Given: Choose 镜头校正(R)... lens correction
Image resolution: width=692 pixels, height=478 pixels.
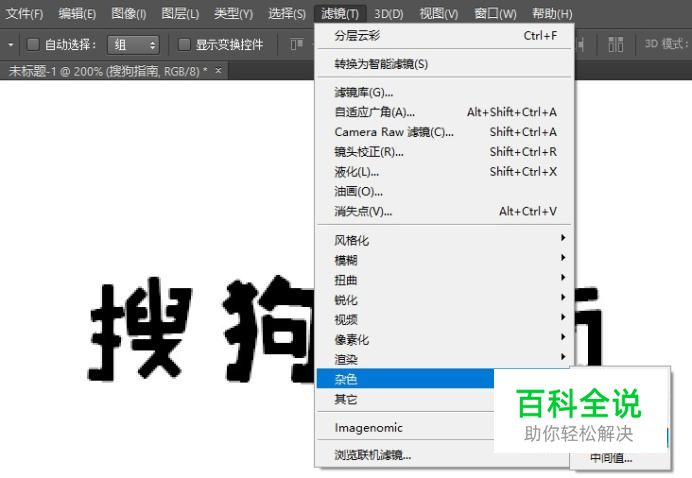Looking at the screenshot, I should coord(445,152).
